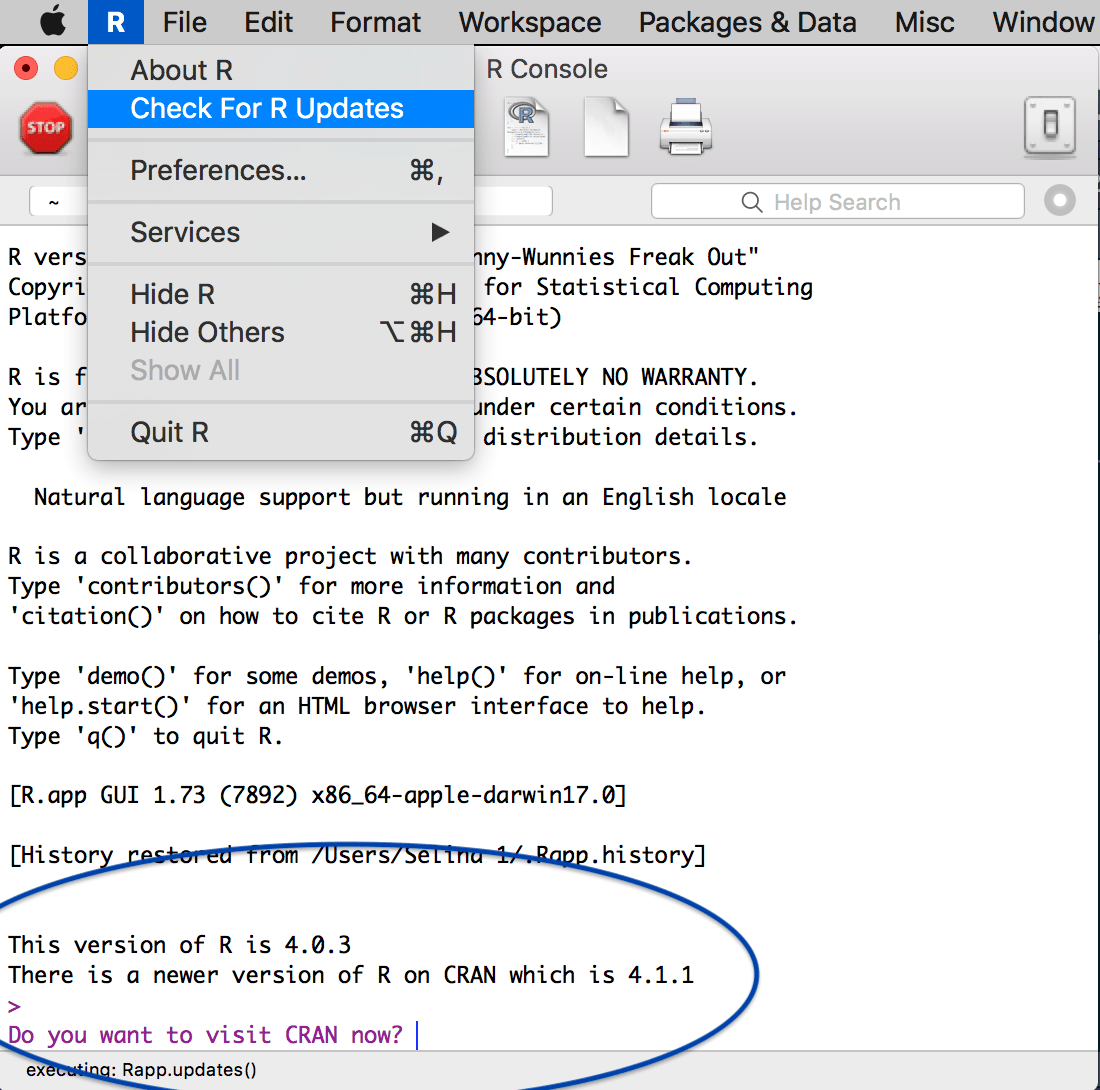1100x1090 pixels.
Task: Select "Hide Others"
Action: 207,332
